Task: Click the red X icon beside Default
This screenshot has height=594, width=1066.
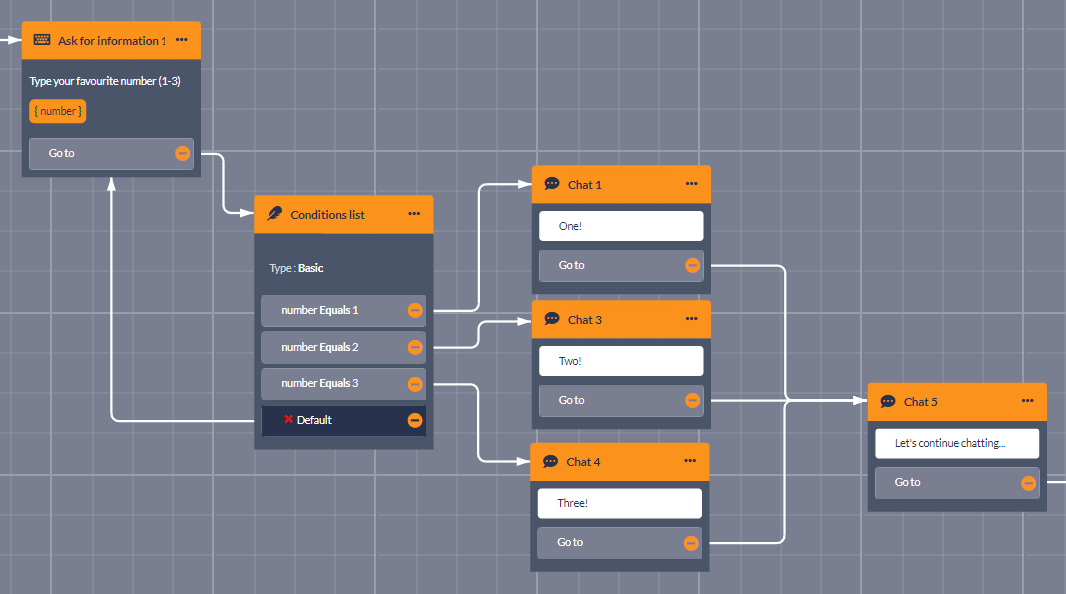Action: (288, 420)
